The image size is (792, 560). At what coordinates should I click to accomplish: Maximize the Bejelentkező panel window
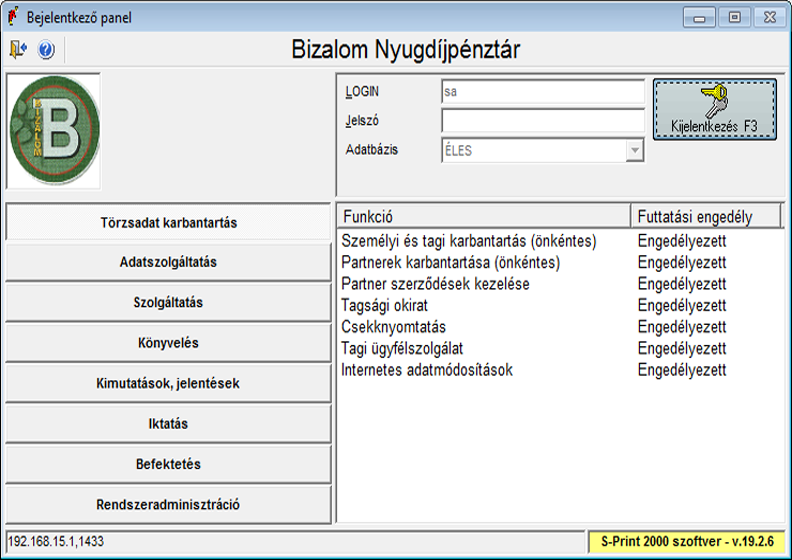734,18
